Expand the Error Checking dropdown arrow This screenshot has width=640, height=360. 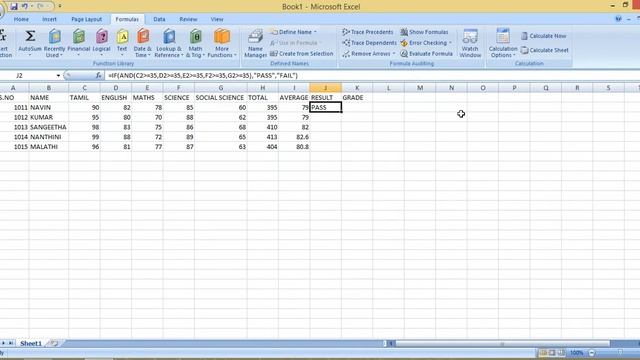click(x=450, y=42)
